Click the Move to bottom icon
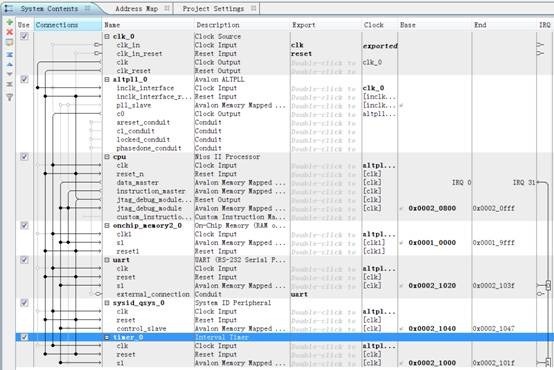 pos(10,84)
